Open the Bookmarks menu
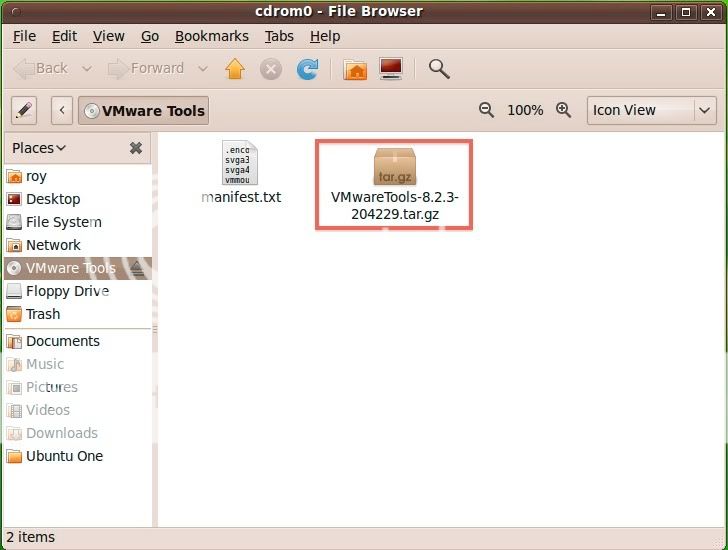Viewport: 728px width, 550px height. (212, 36)
